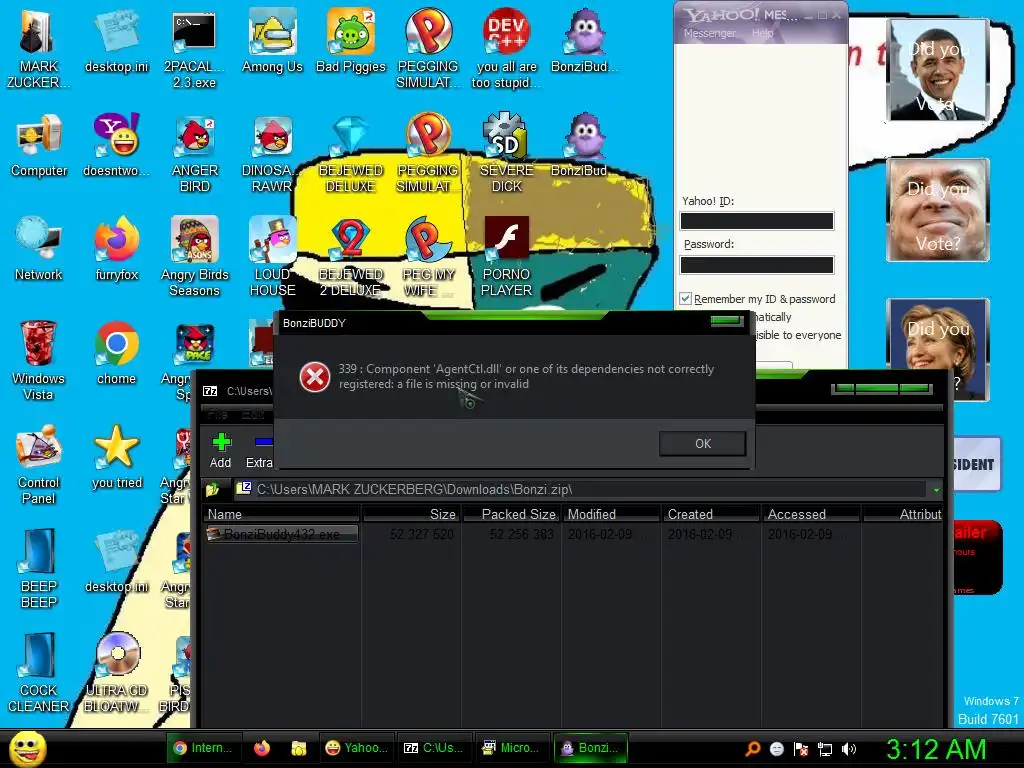Viewport: 1024px width, 768px height.
Task: Click the Yahoo Password input field
Action: (757, 264)
